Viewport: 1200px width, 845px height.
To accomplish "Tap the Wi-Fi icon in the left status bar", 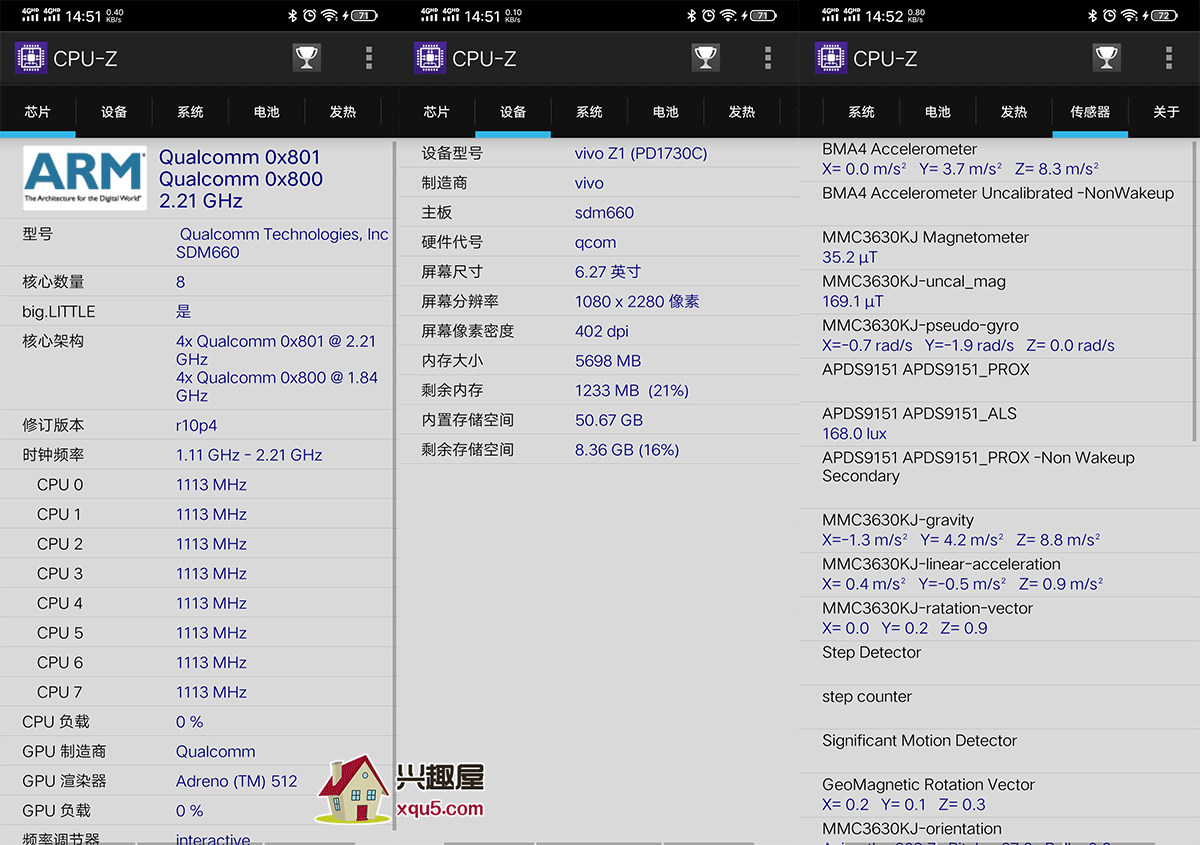I will tap(330, 15).
